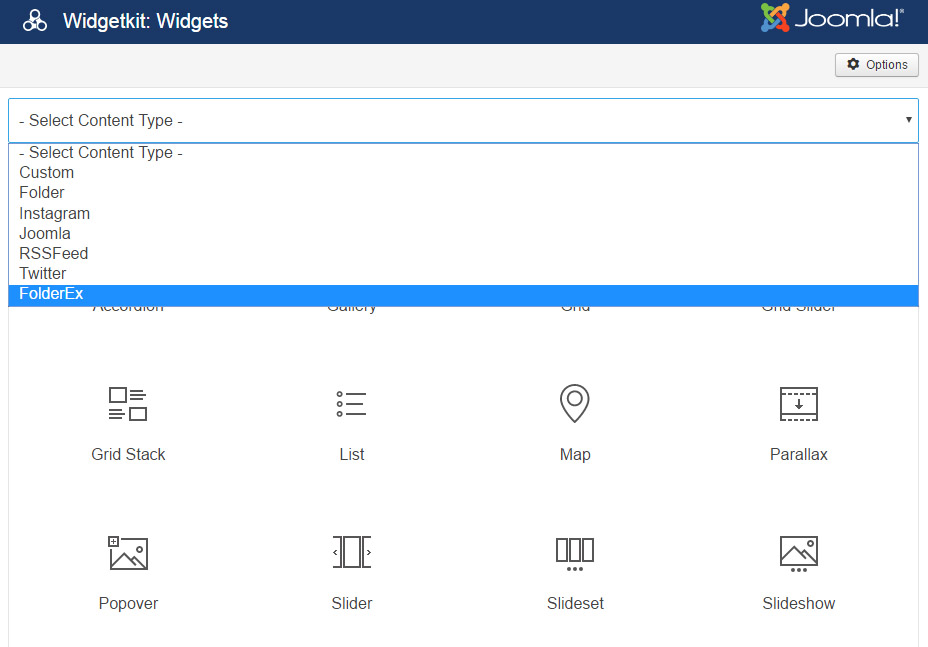928x647 pixels.
Task: Click the Joomla! logo
Action: point(832,18)
